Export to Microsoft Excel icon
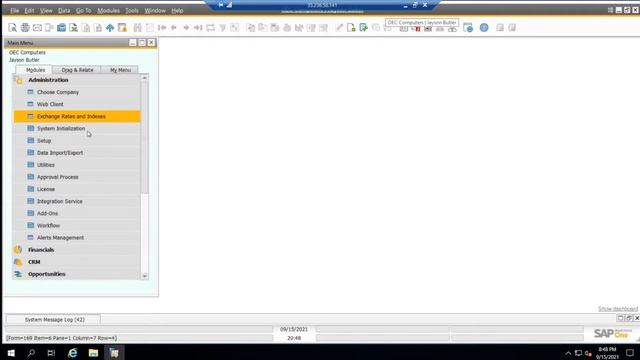Viewport: 640px width, 360px height. [73, 28]
